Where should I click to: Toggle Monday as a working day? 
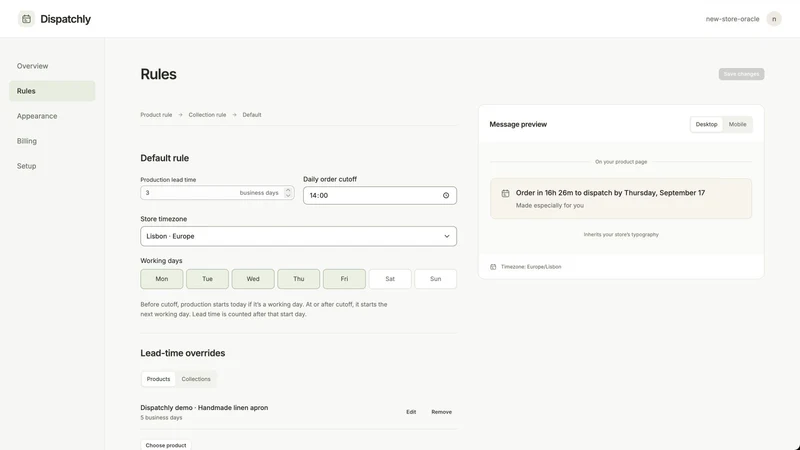[x=162, y=279]
